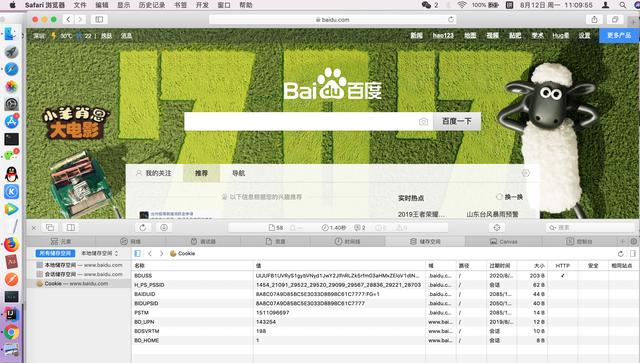
Task: Go forward in inspector content history
Action: click(x=162, y=254)
